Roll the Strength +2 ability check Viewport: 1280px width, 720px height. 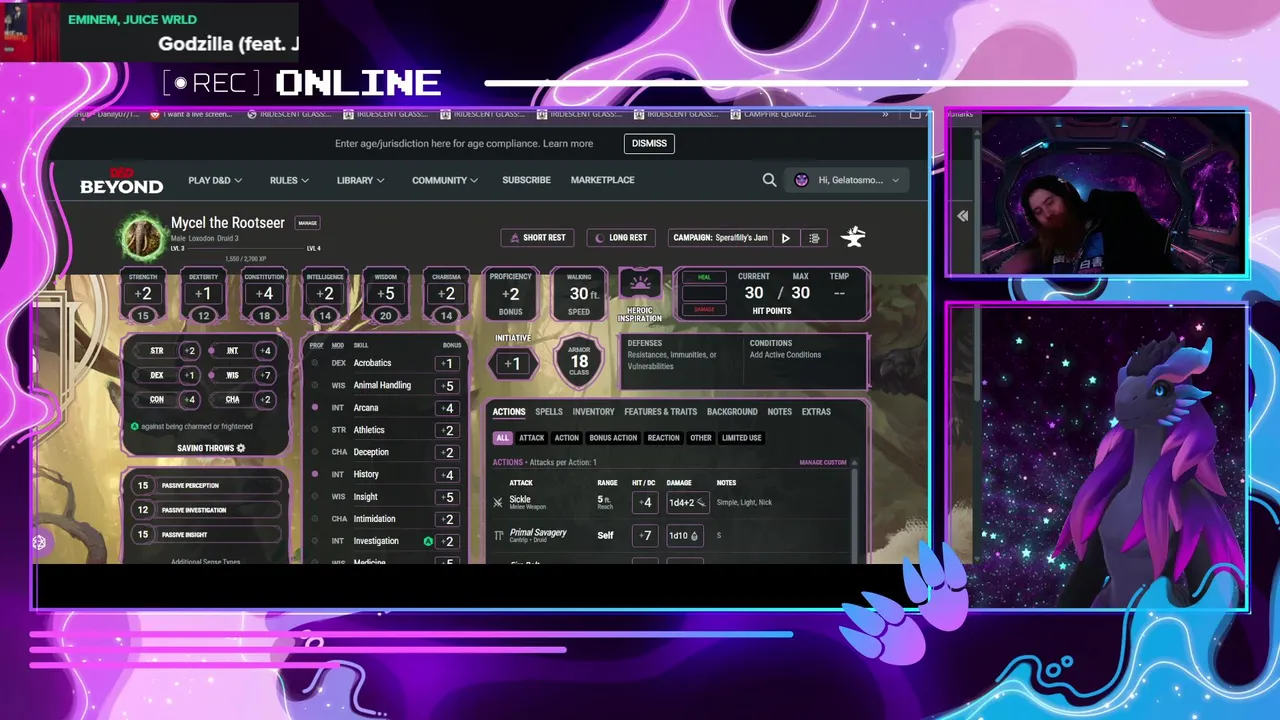(143, 294)
